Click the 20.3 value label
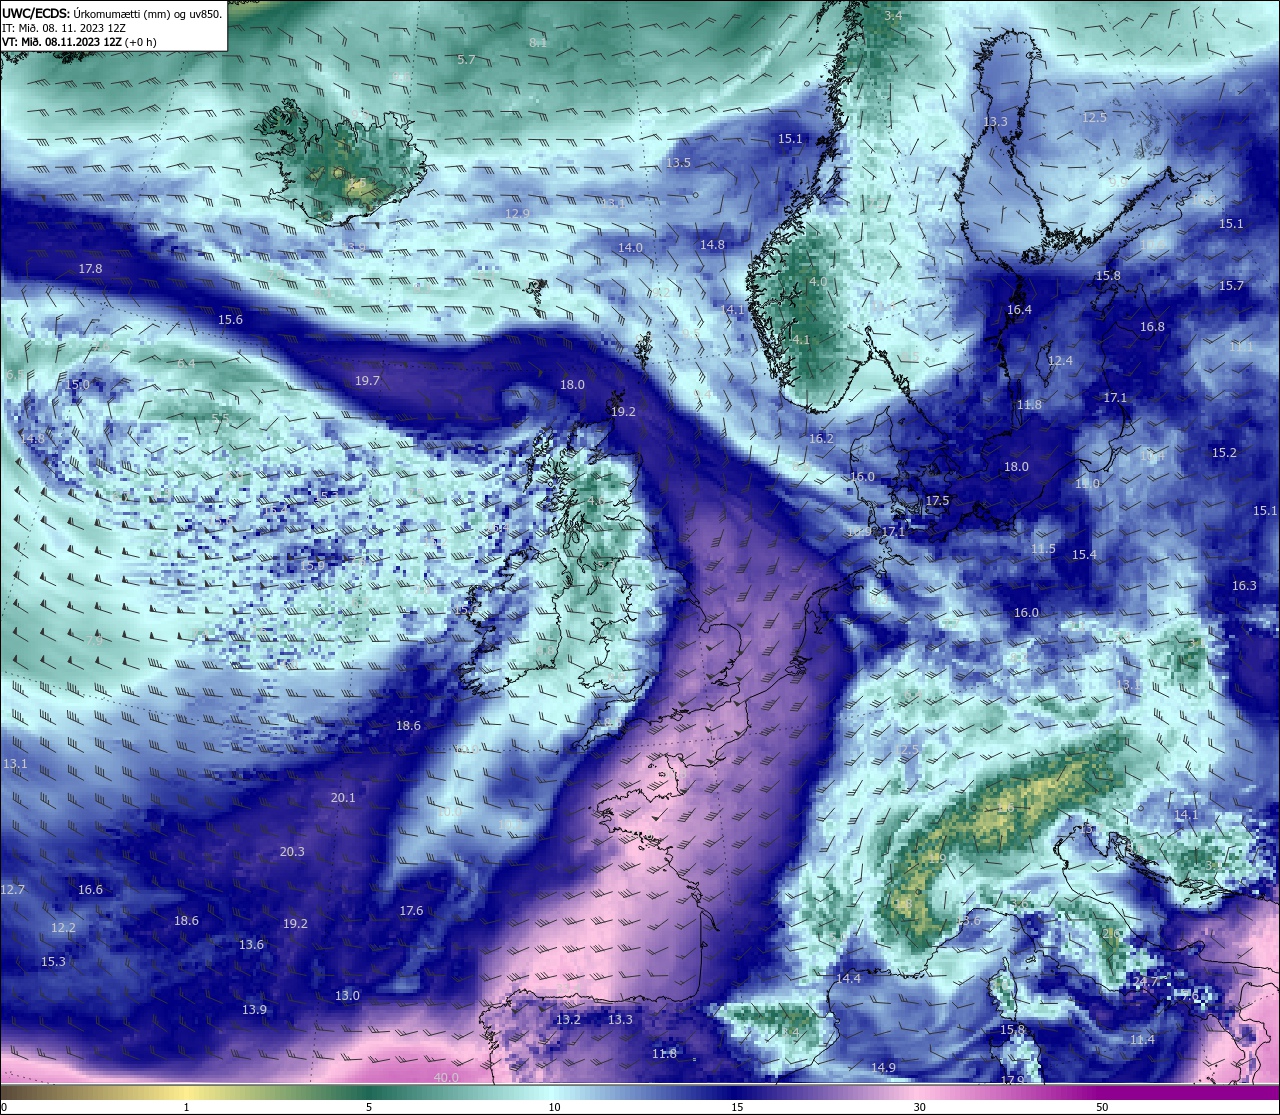This screenshot has height=1115, width=1280. click(292, 852)
